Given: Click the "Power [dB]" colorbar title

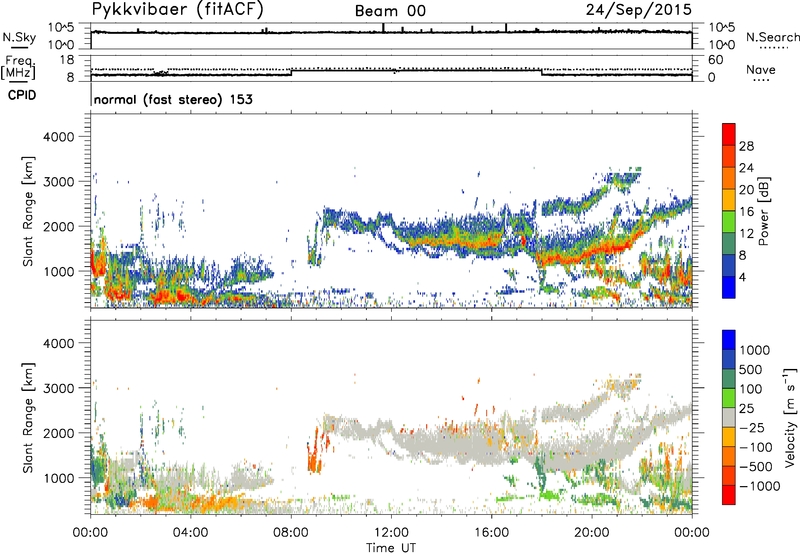Looking at the screenshot, I should (x=763, y=211).
